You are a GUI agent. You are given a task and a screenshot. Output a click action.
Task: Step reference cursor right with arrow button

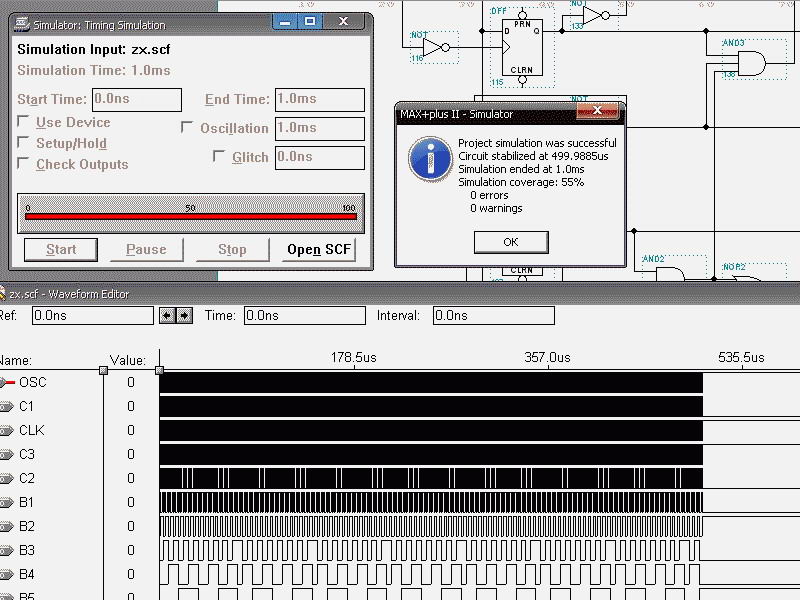click(x=184, y=316)
